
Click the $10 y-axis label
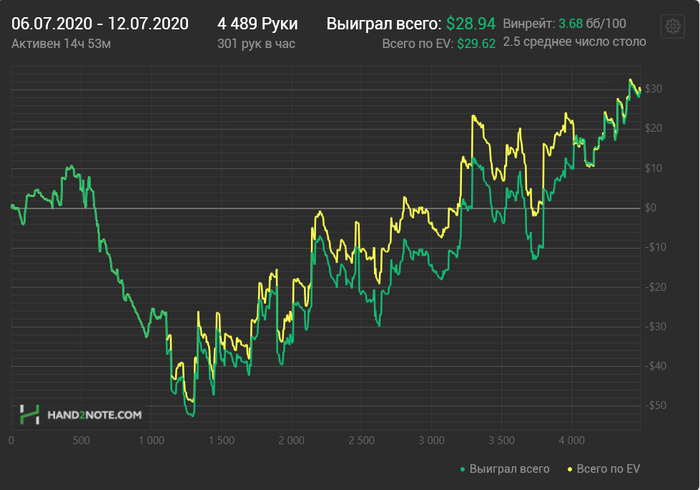(653, 168)
